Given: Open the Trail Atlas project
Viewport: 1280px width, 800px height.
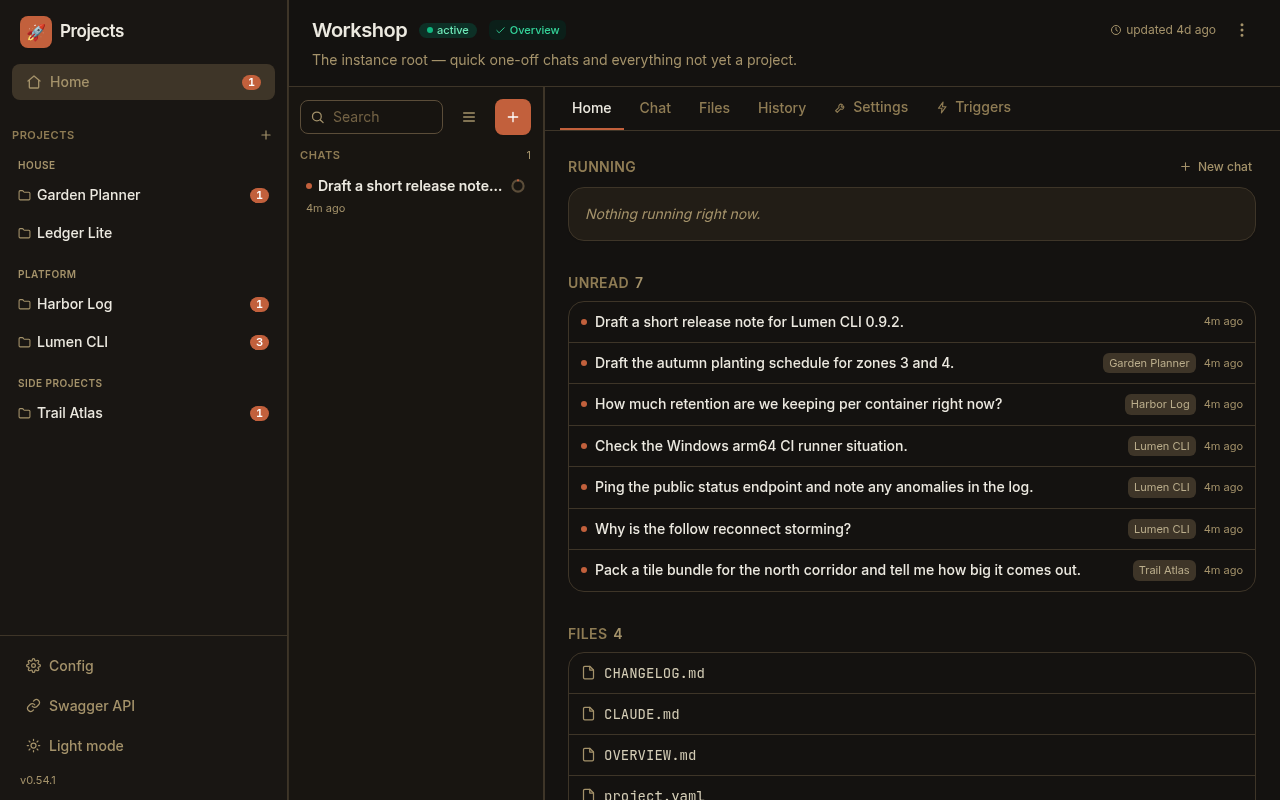Looking at the screenshot, I should tap(143, 413).
